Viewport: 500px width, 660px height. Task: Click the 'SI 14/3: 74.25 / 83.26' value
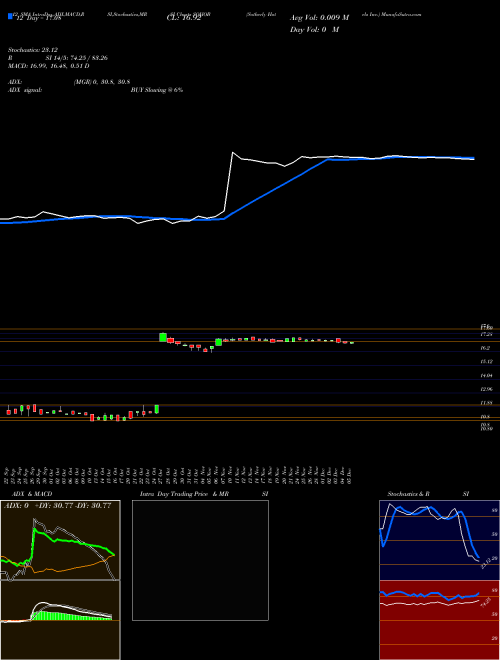click(77, 58)
